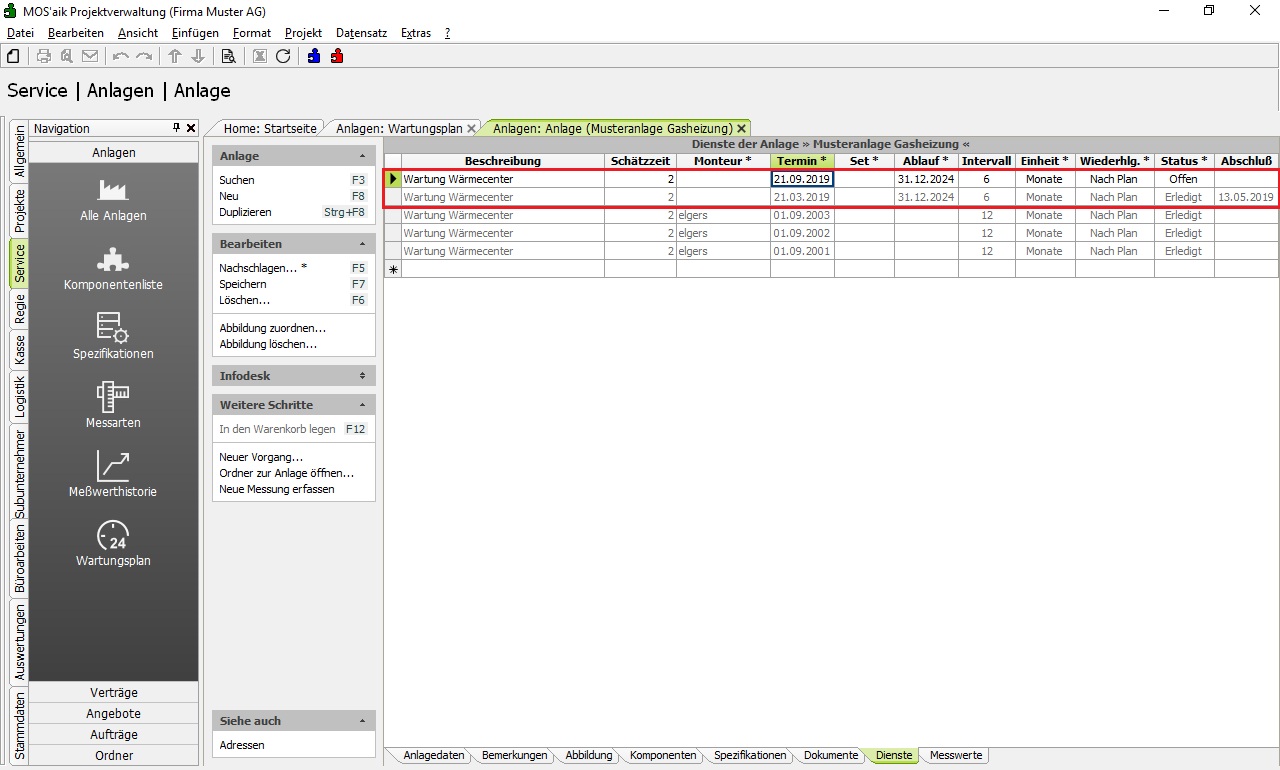This screenshot has height=770, width=1280.
Task: Switch to Dokumente bottom tab
Action: click(831, 756)
